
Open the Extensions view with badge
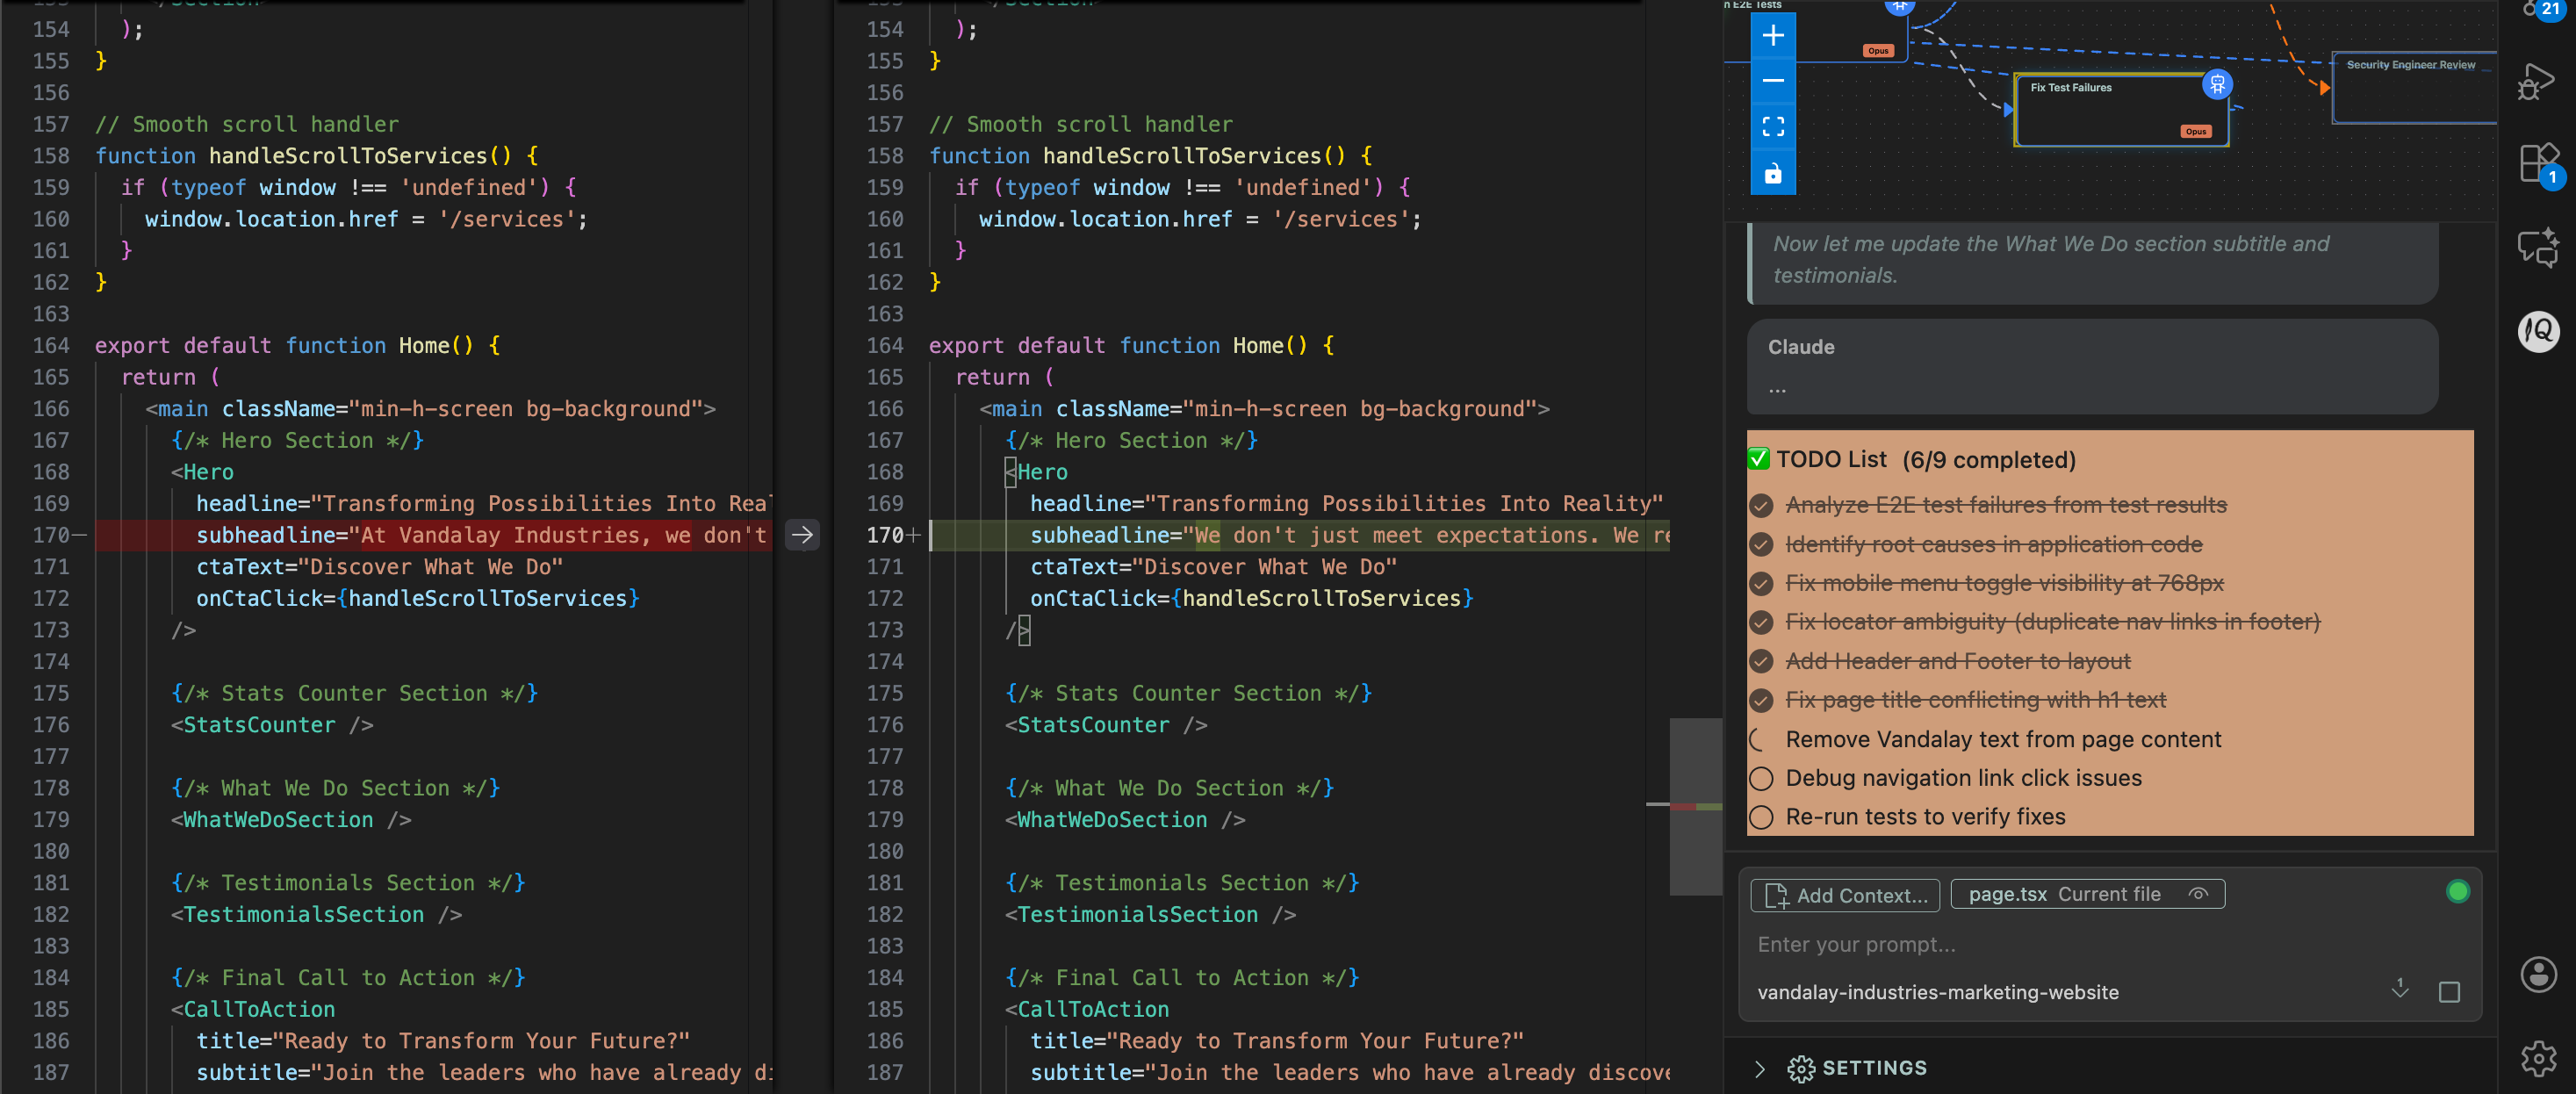(x=2536, y=163)
